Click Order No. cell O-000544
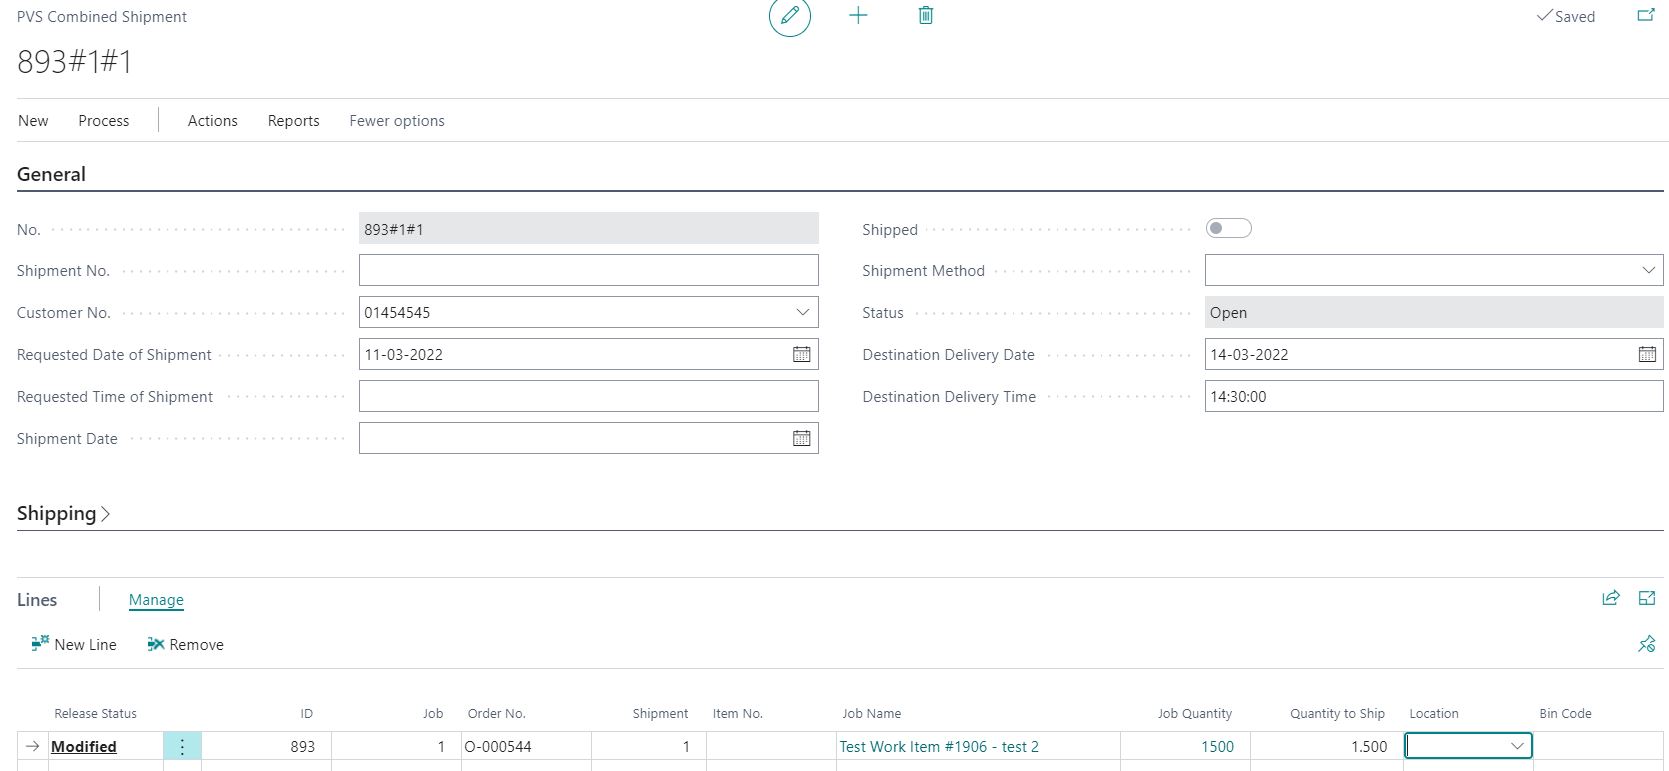Viewport: 1669px width, 771px height. [x=526, y=746]
